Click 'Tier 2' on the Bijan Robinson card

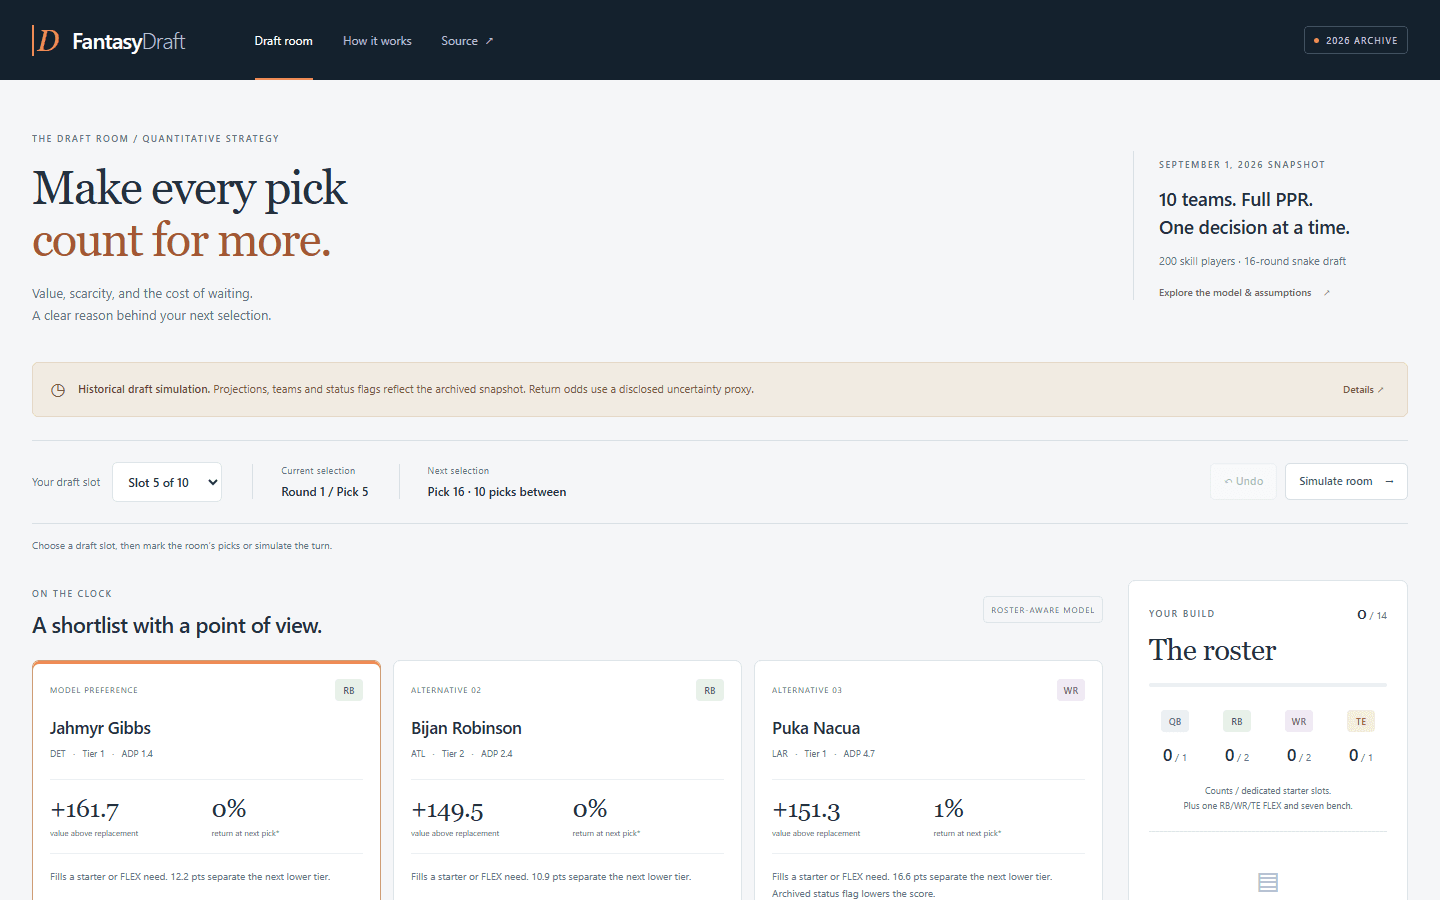(453, 754)
